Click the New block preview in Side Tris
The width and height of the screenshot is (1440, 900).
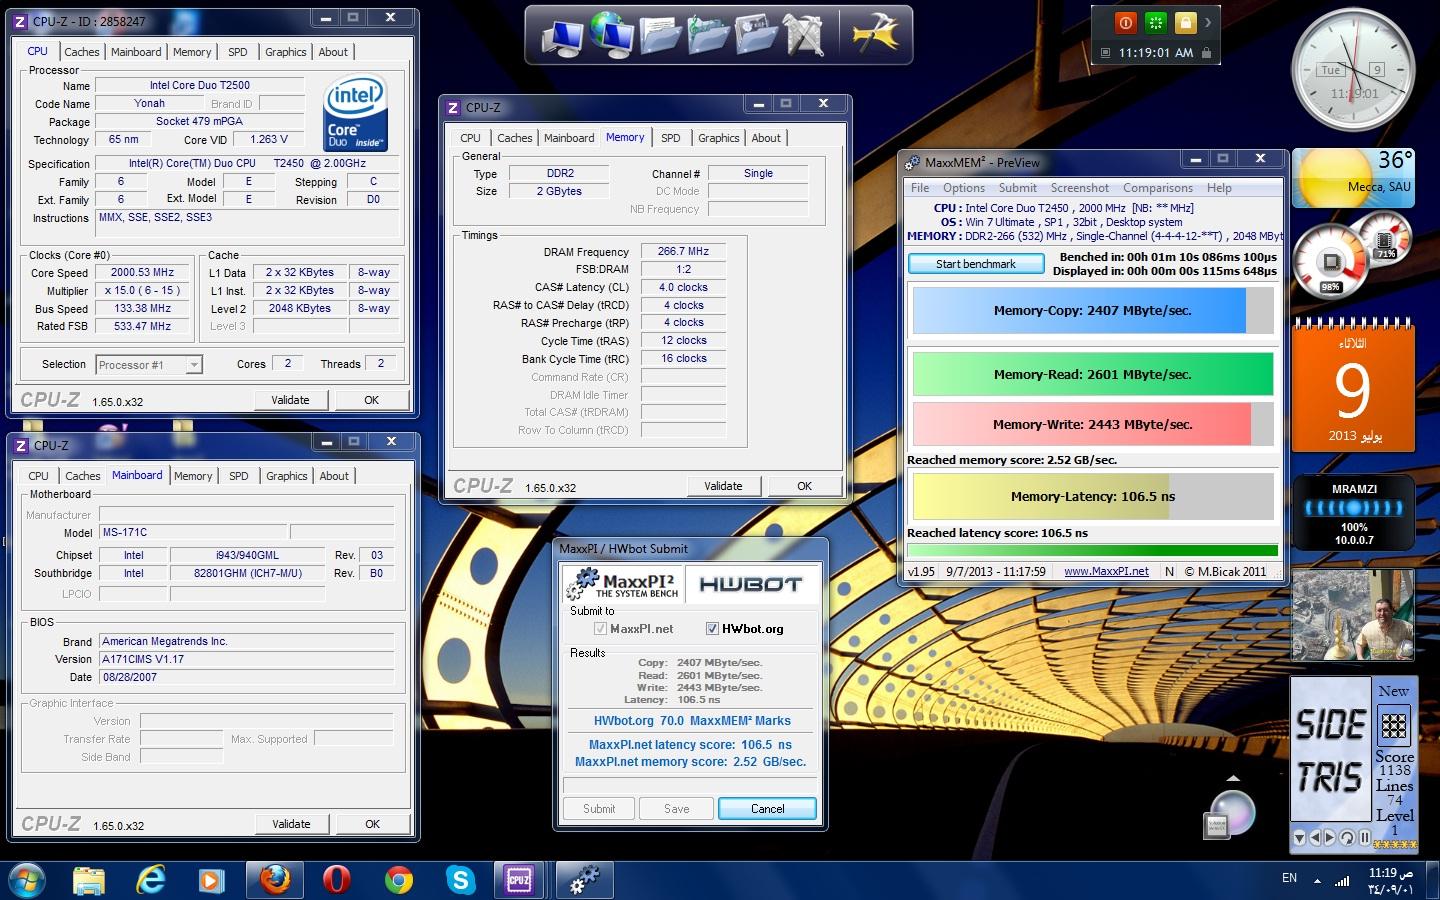pos(1394,726)
